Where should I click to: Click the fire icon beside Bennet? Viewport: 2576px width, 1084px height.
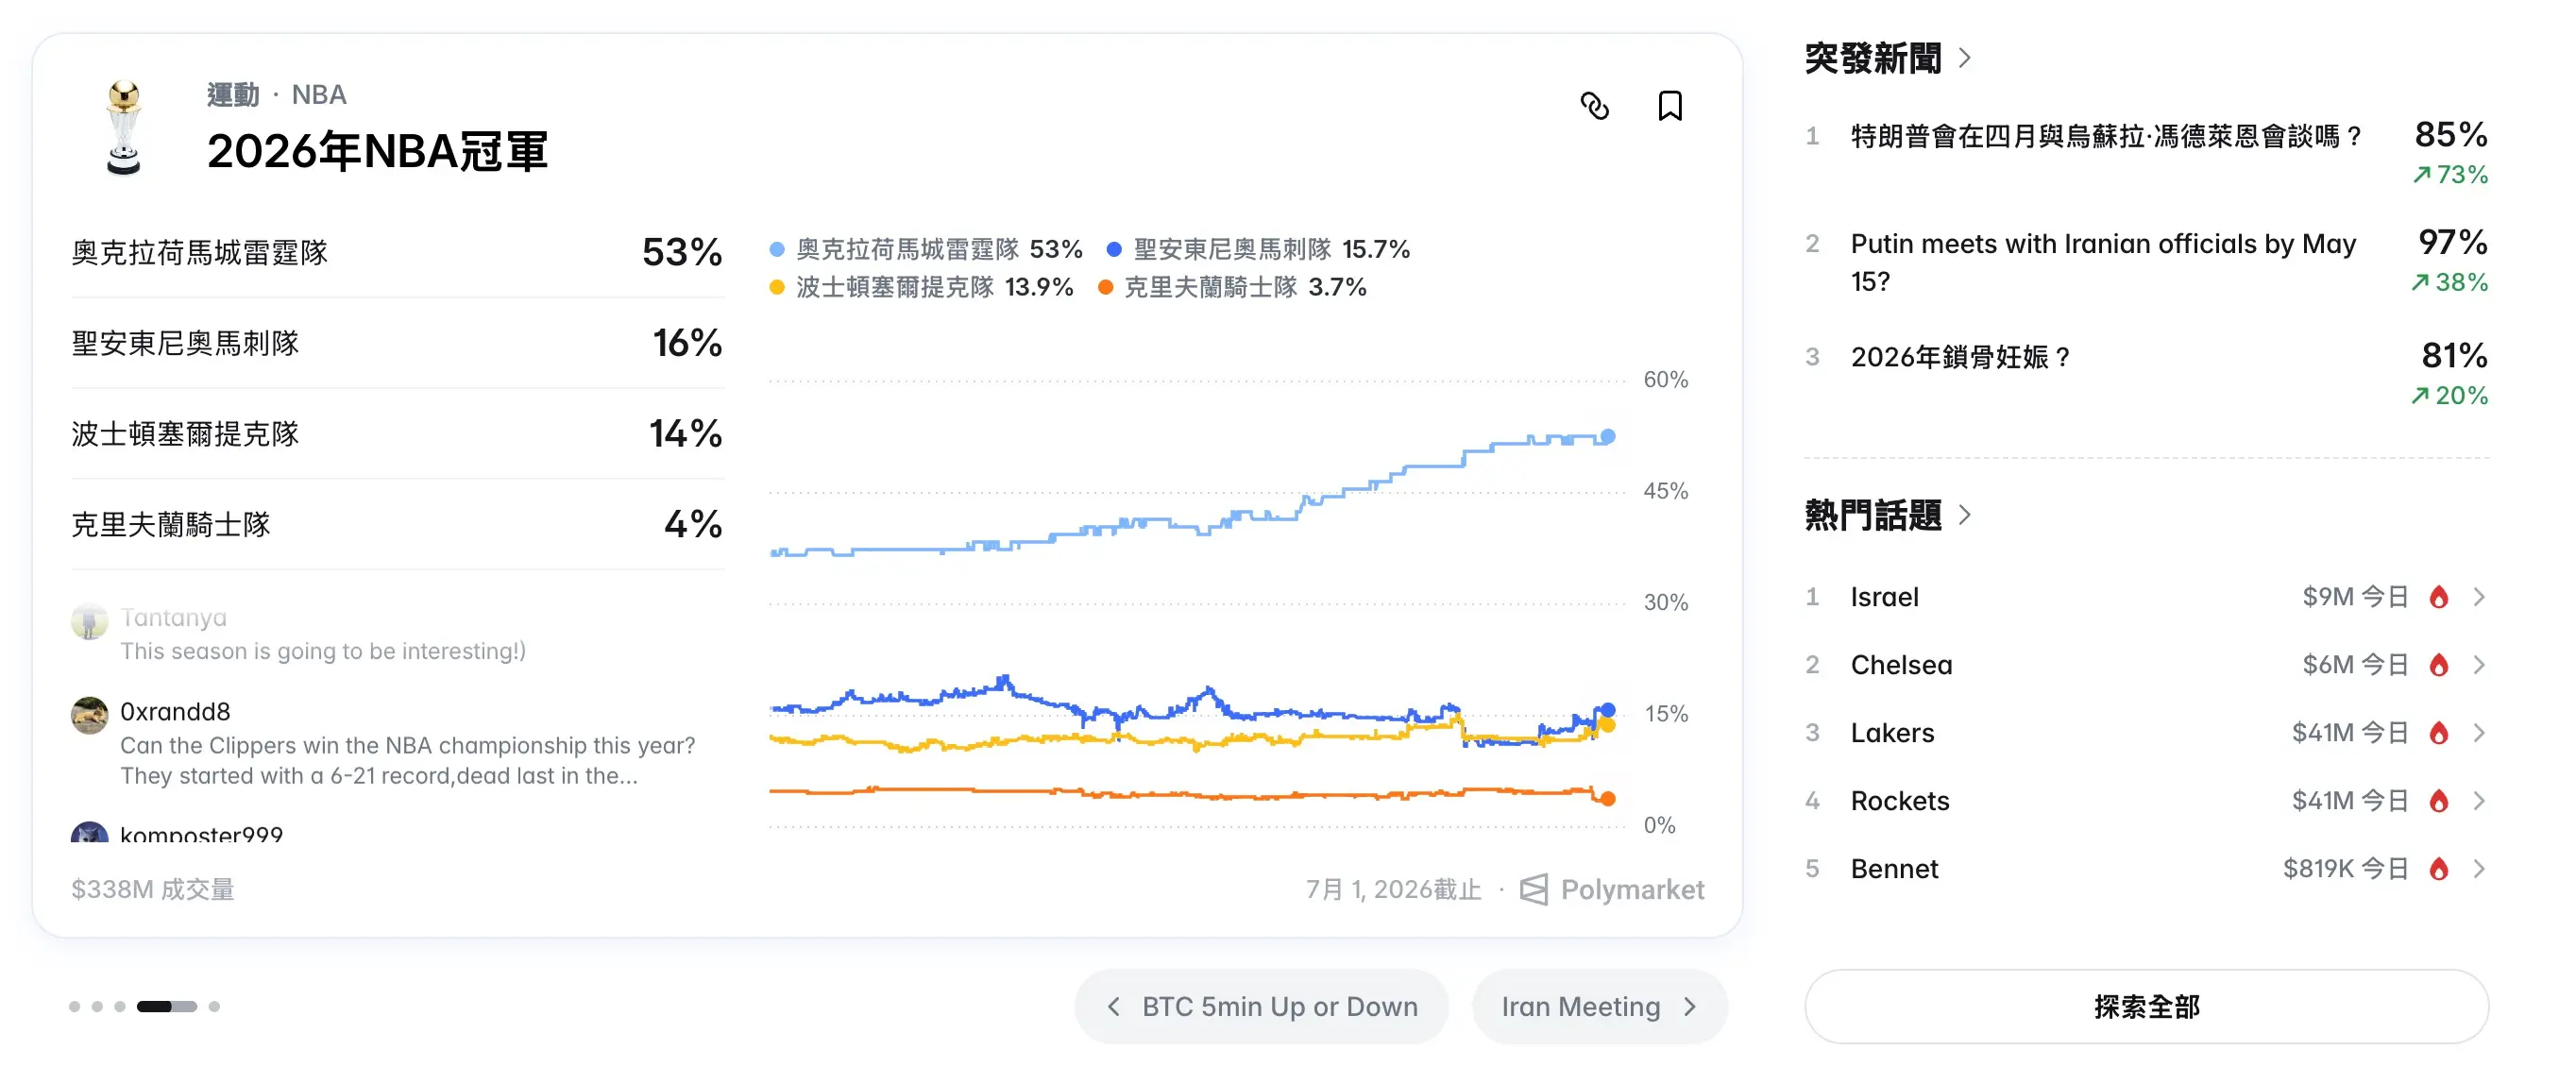(2438, 869)
